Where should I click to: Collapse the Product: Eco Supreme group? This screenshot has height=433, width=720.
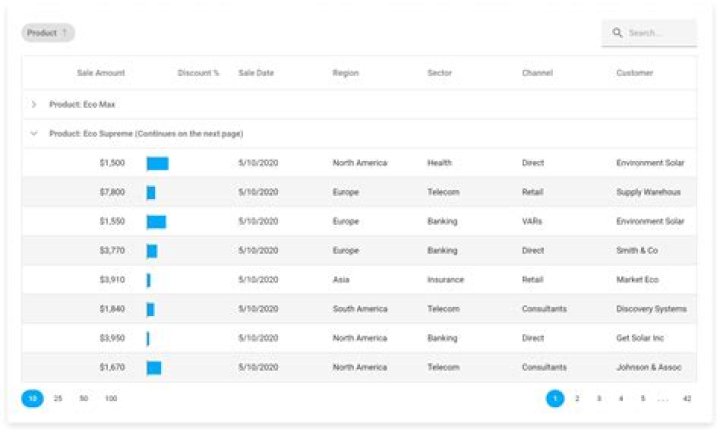34,134
